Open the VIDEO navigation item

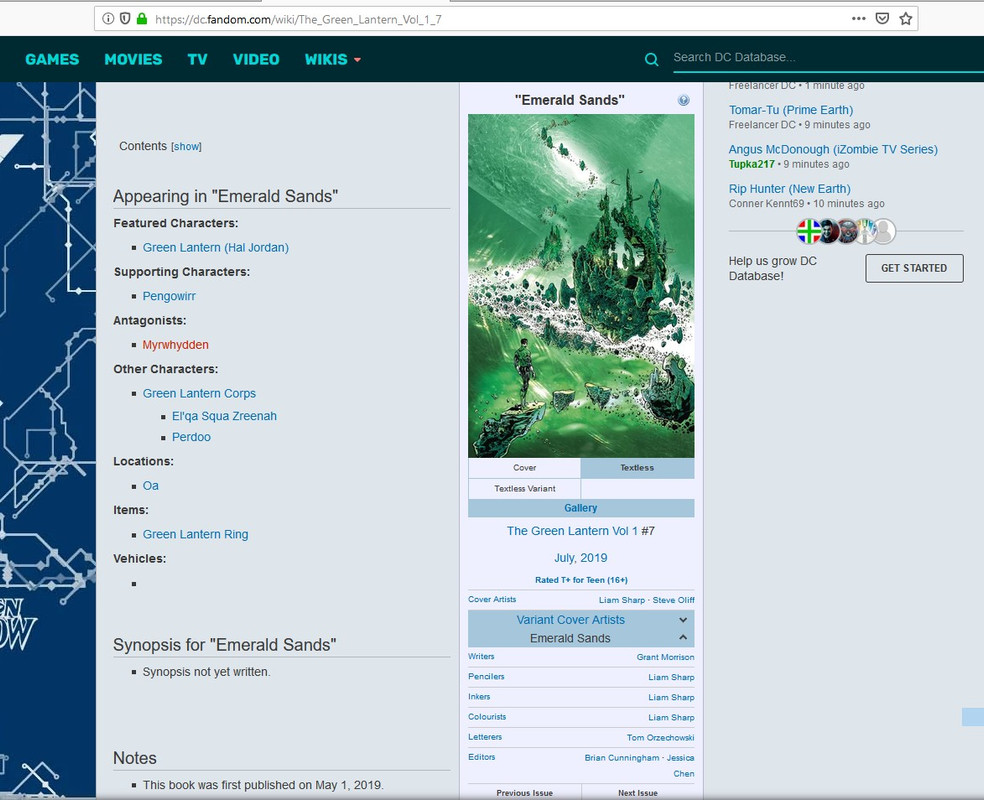[256, 60]
